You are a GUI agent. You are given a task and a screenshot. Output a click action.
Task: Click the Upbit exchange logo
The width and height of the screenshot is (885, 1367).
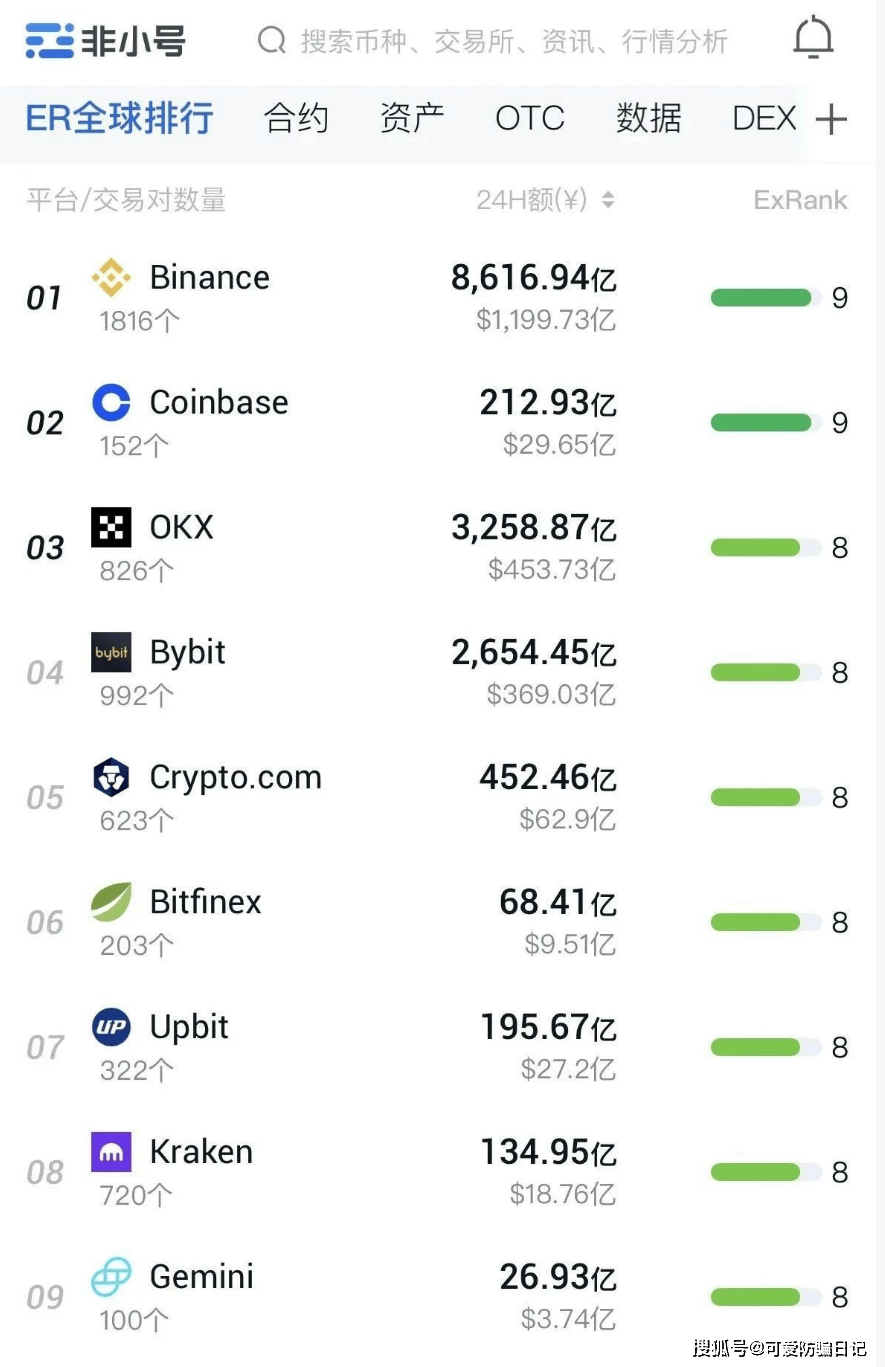111,1027
